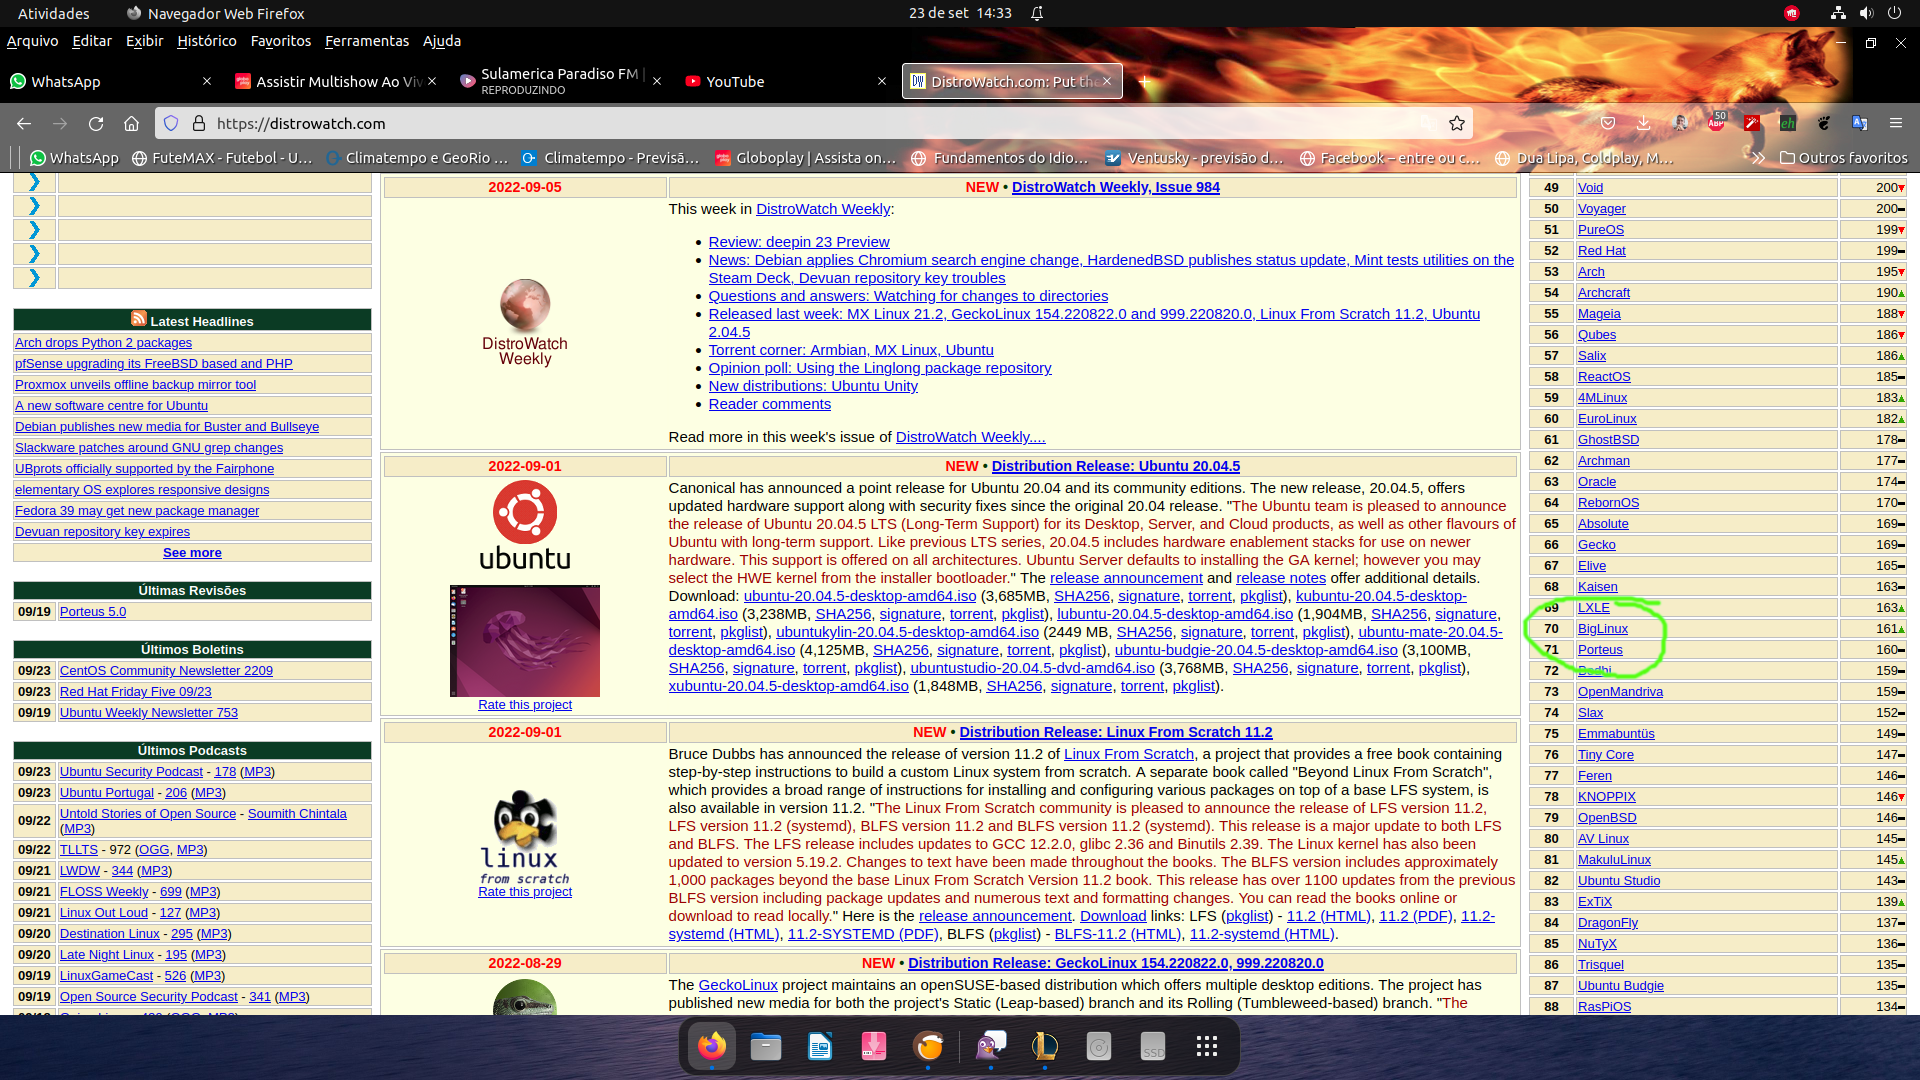Reload the current DistroWatch page

tap(96, 123)
